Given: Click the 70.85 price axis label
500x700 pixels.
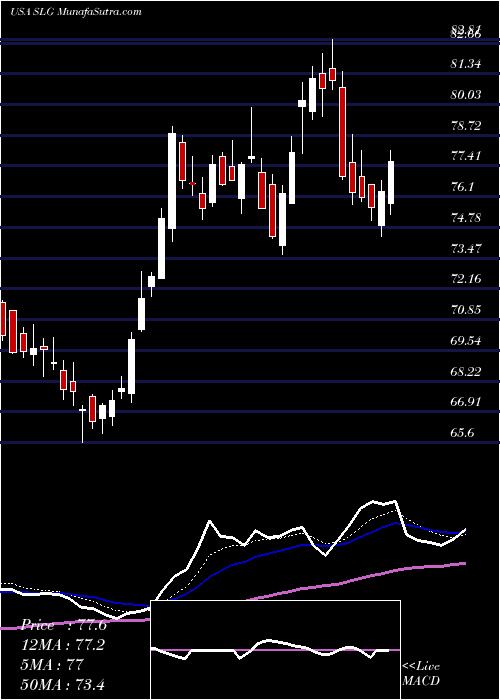Looking at the screenshot, I should click(466, 309).
